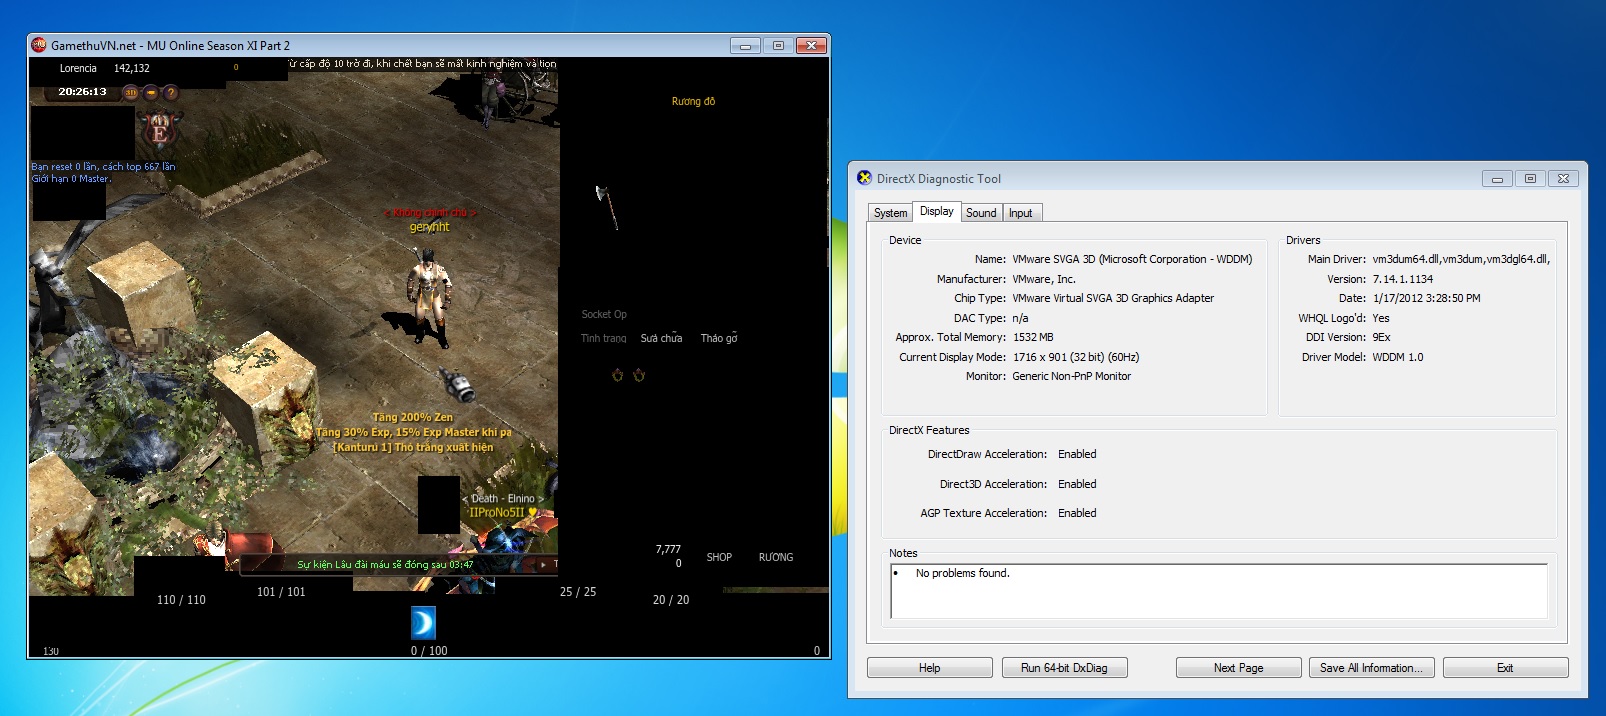1606x716 pixels.
Task: Open the in-game SHOP
Action: point(719,557)
